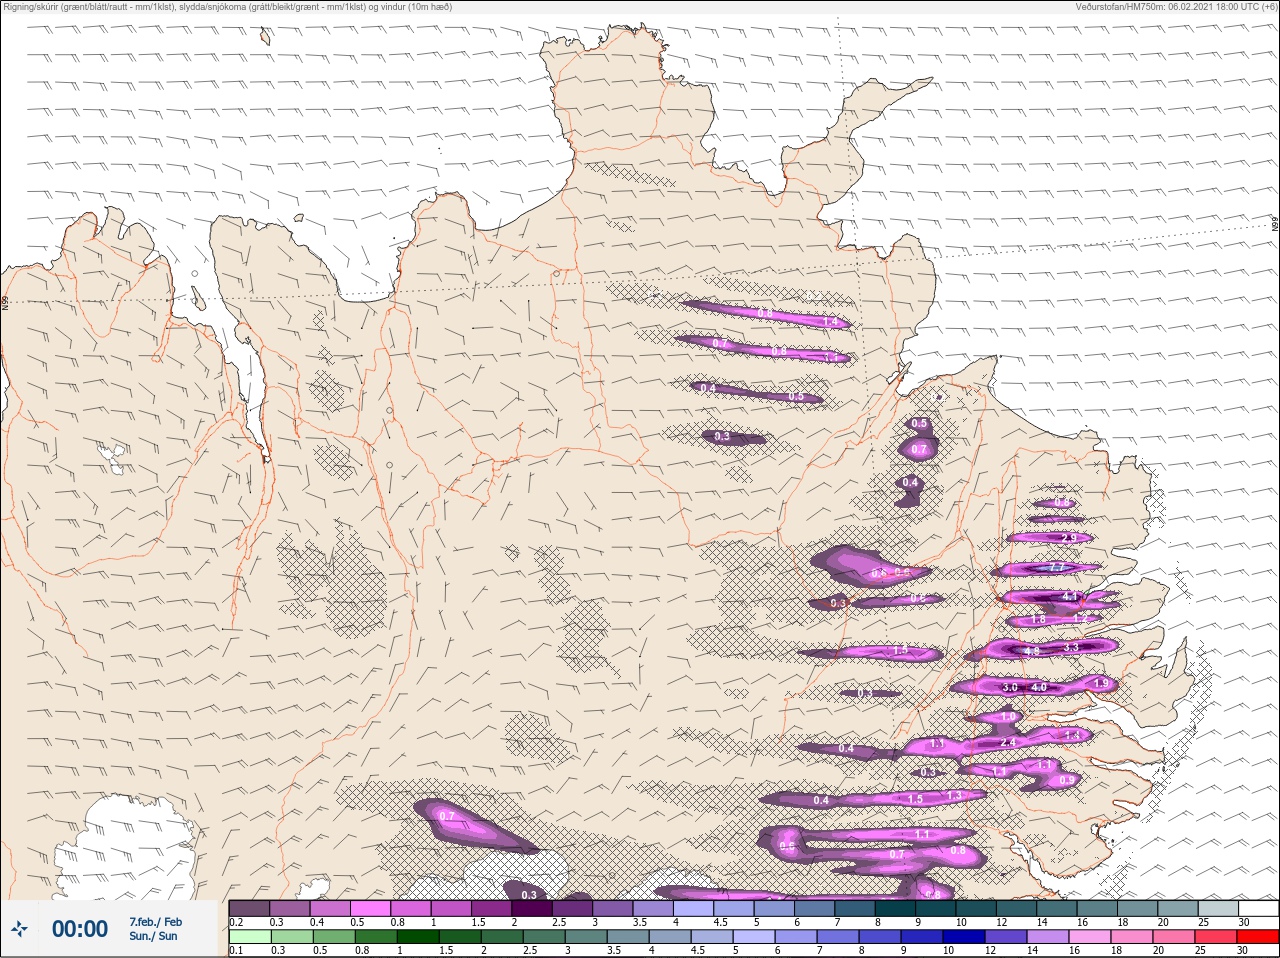The width and height of the screenshot is (1280, 958).
Task: Click the '2.9' precipitation value on the map
Action: pyautogui.click(x=1069, y=538)
